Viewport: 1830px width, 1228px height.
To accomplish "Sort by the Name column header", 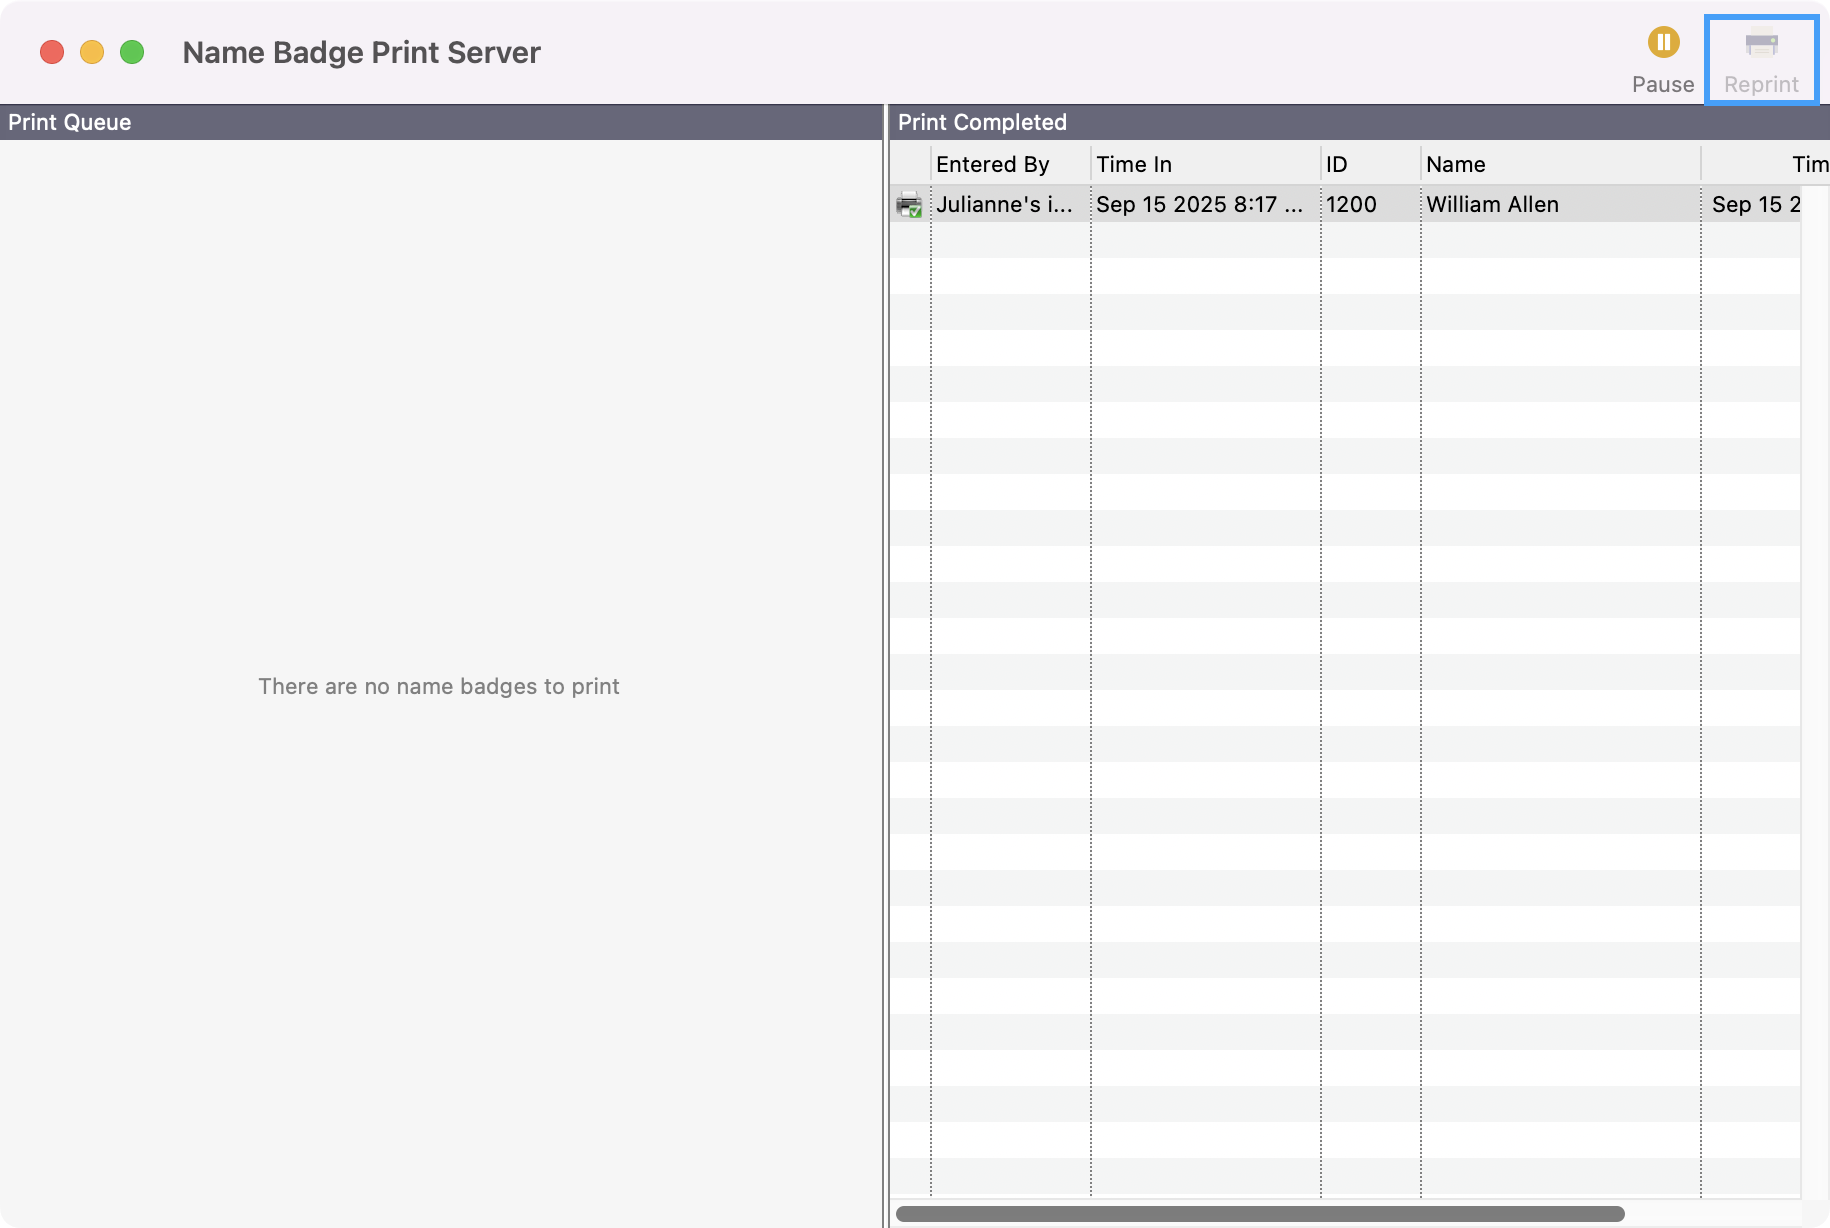I will pos(1558,164).
